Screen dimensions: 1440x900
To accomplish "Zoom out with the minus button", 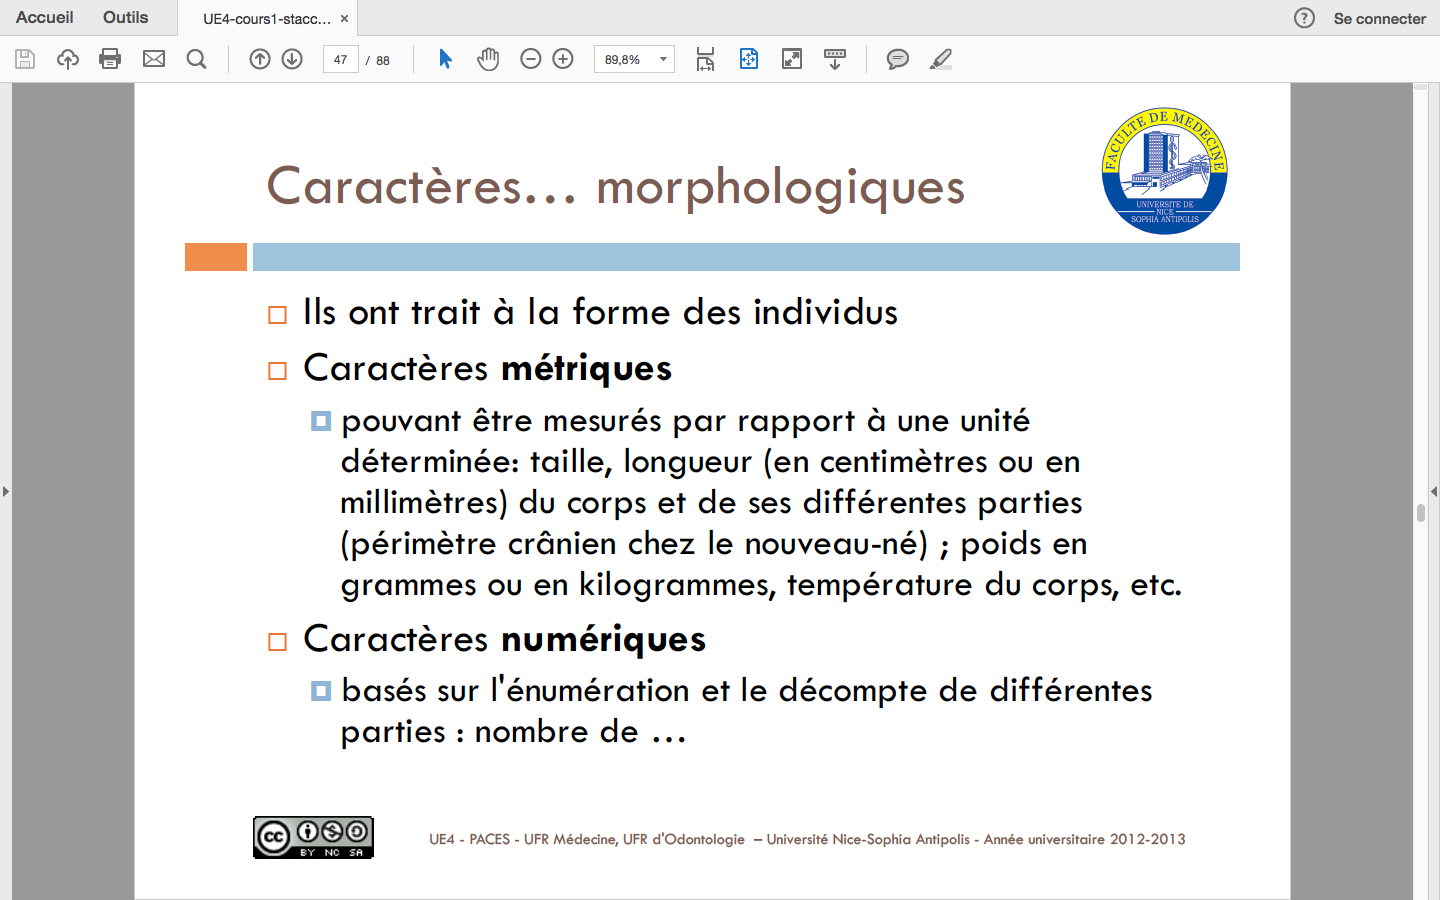I will coord(531,59).
